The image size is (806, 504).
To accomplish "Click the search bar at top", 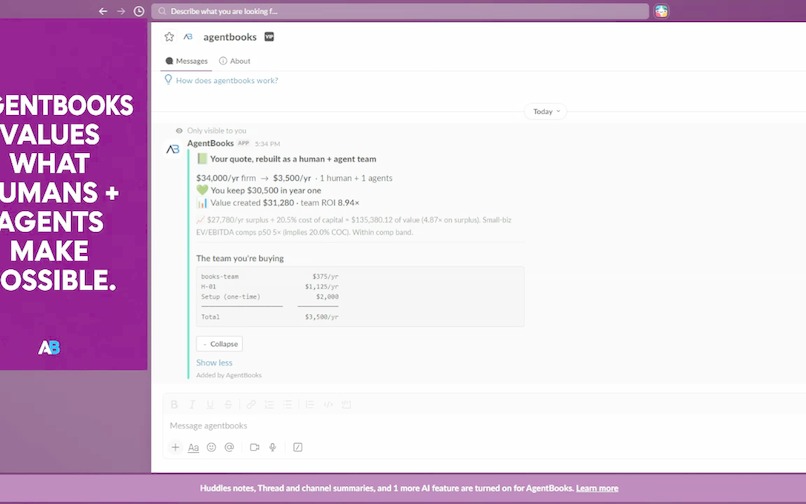I will tap(399, 11).
